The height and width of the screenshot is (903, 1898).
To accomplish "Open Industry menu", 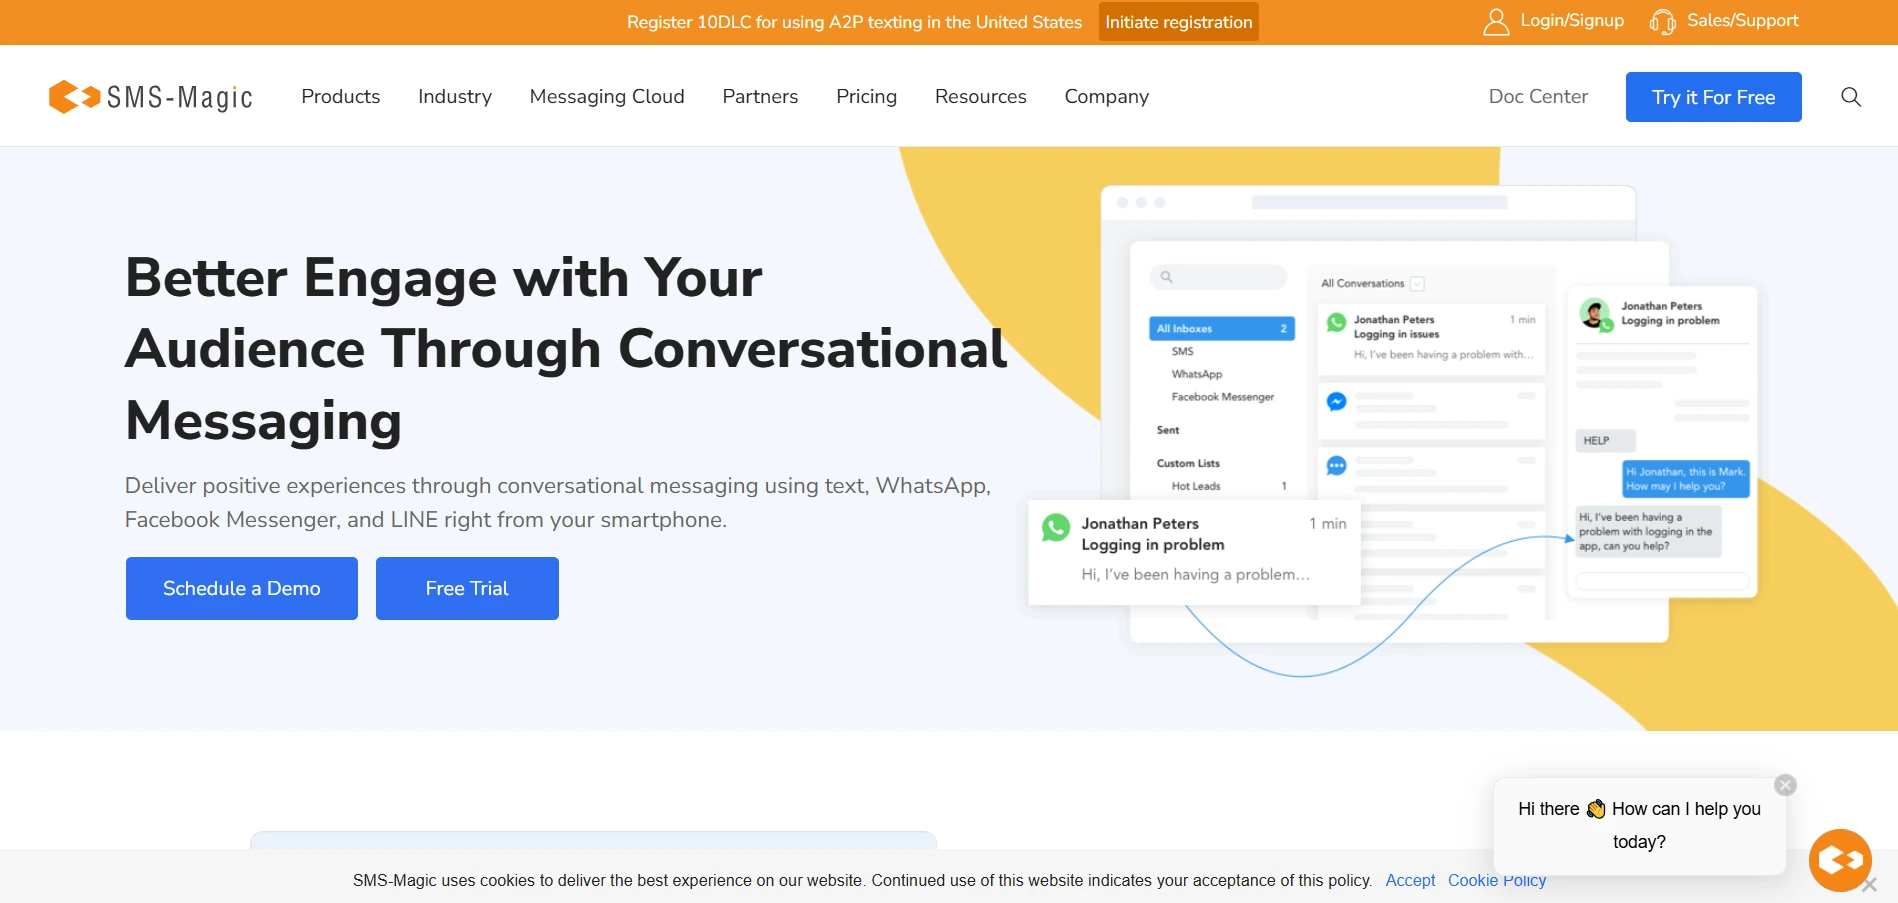I will click(x=455, y=96).
